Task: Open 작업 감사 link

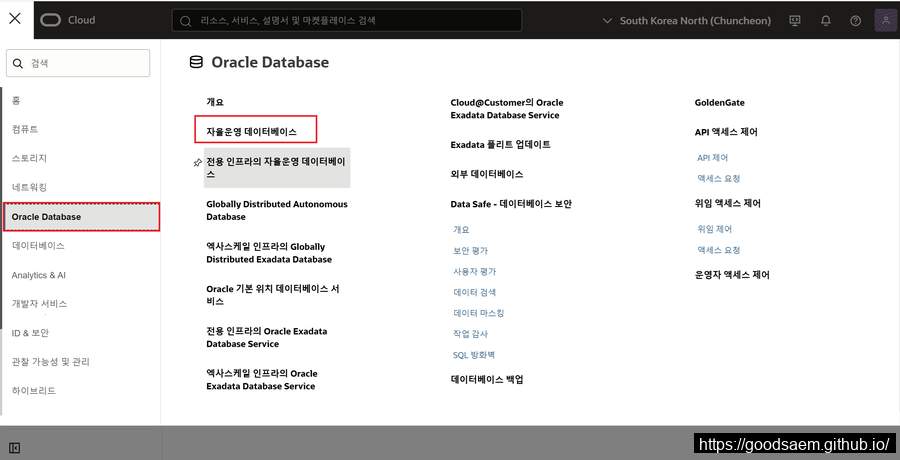Action: click(470, 334)
